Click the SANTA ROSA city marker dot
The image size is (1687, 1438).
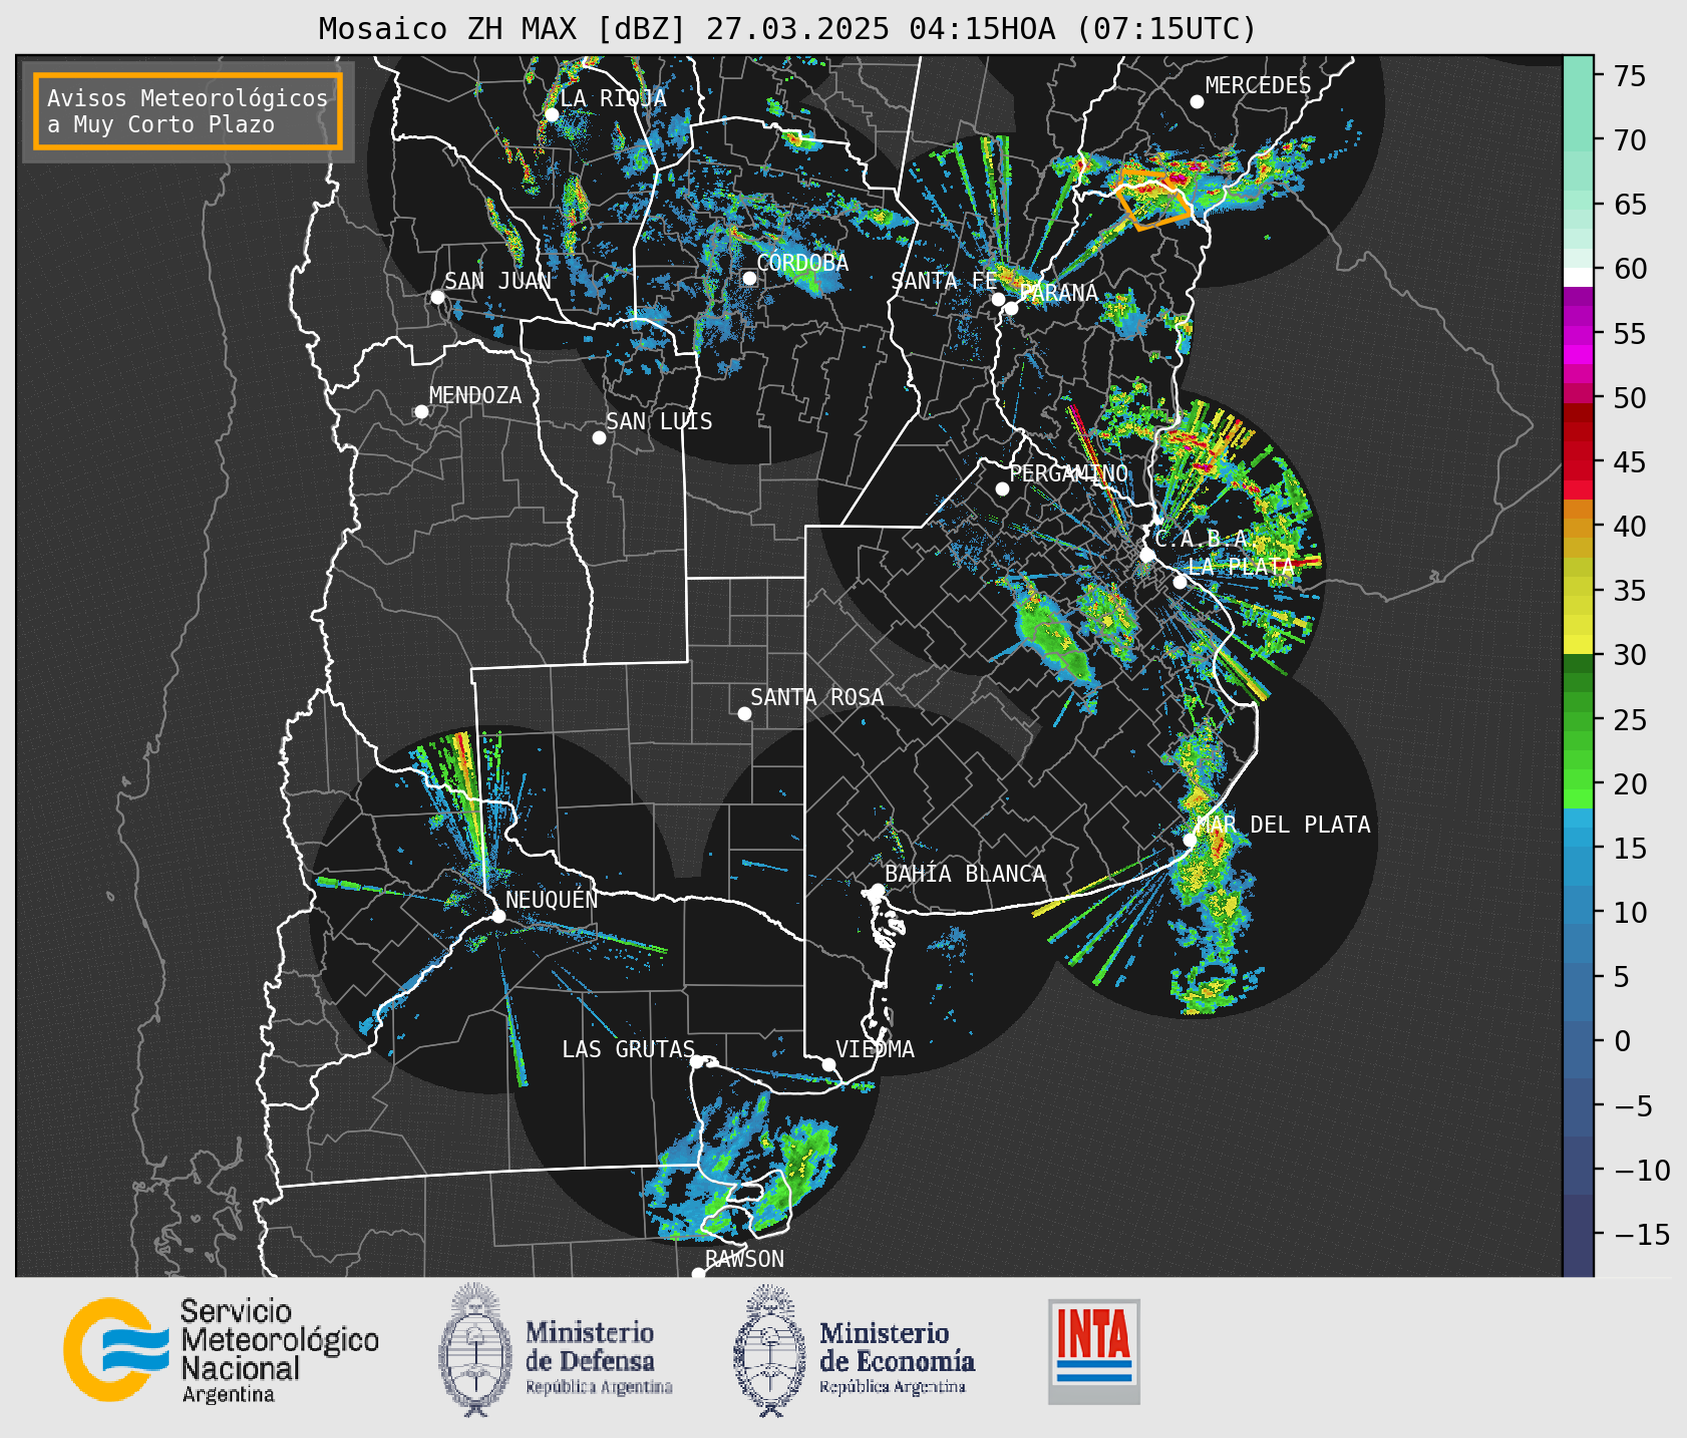click(x=744, y=714)
